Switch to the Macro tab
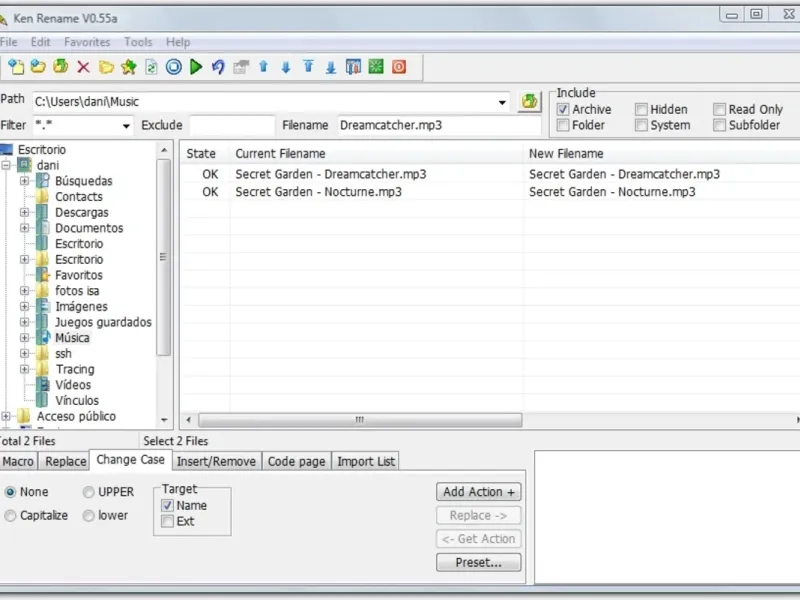 coord(18,461)
